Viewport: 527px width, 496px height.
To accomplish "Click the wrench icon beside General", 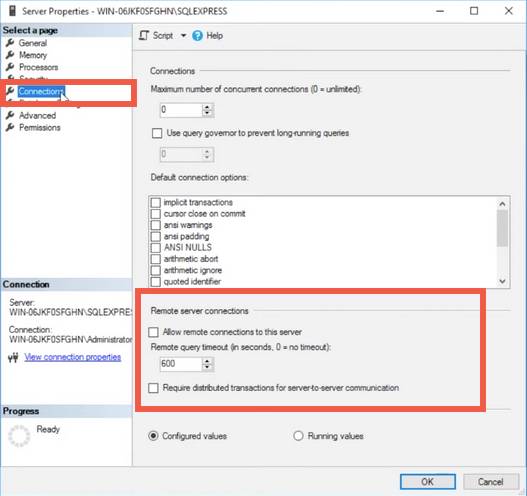I will tap(10, 43).
